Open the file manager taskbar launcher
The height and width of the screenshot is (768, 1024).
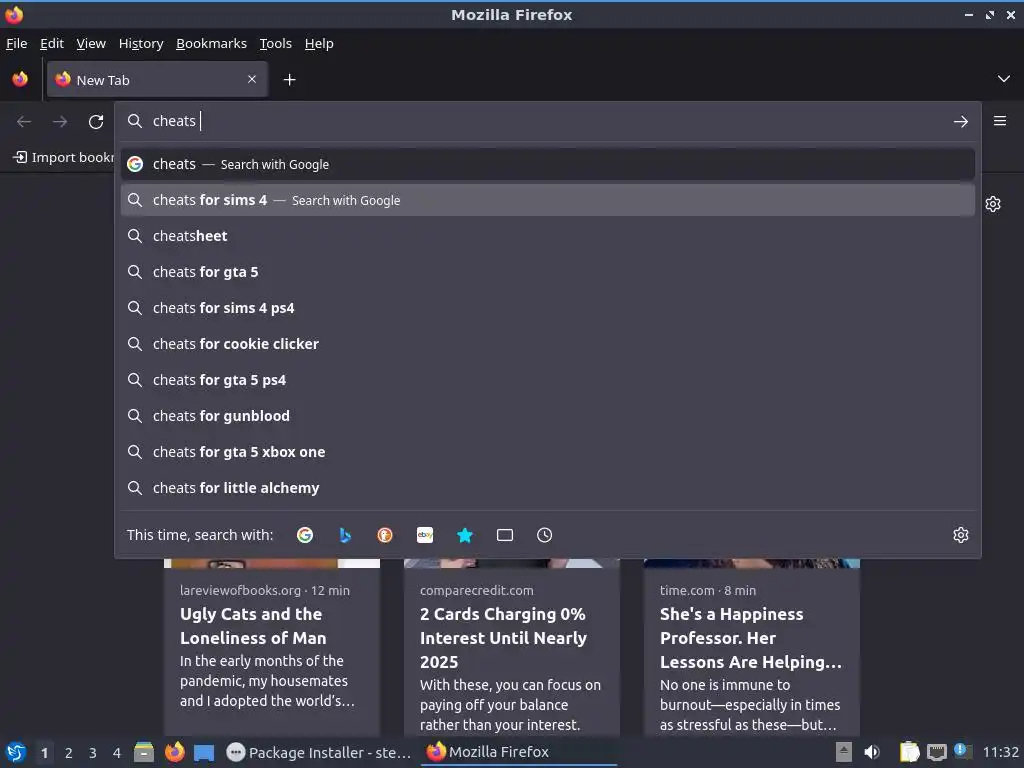144,753
